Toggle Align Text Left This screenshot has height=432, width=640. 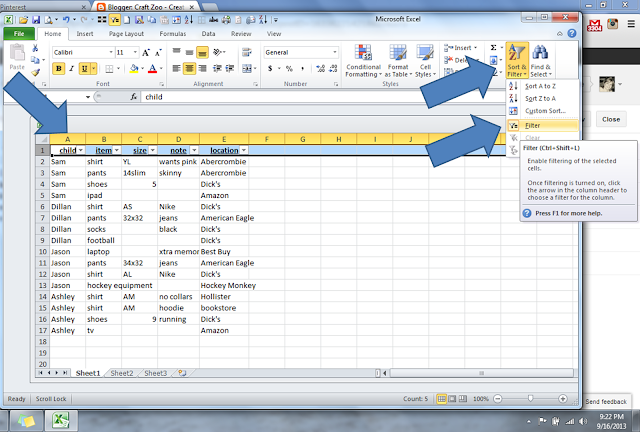(176, 68)
